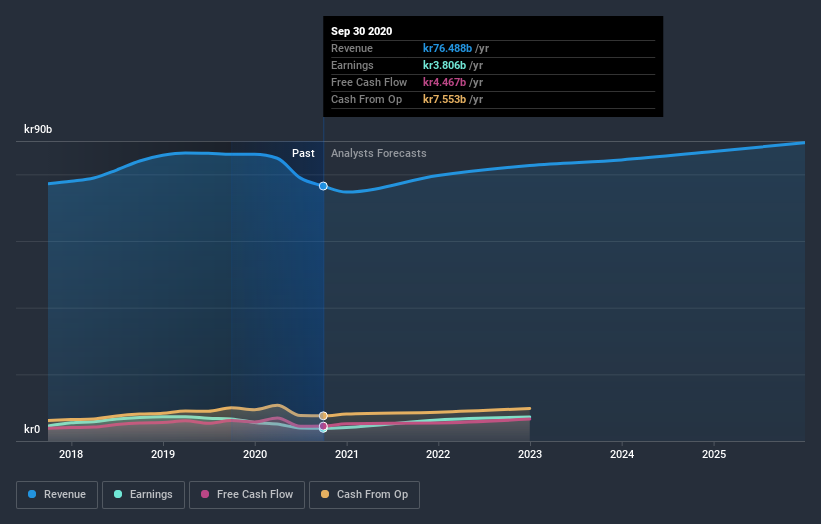This screenshot has height=524, width=821.
Task: Toggle the Revenue legend series
Action: pos(57,495)
